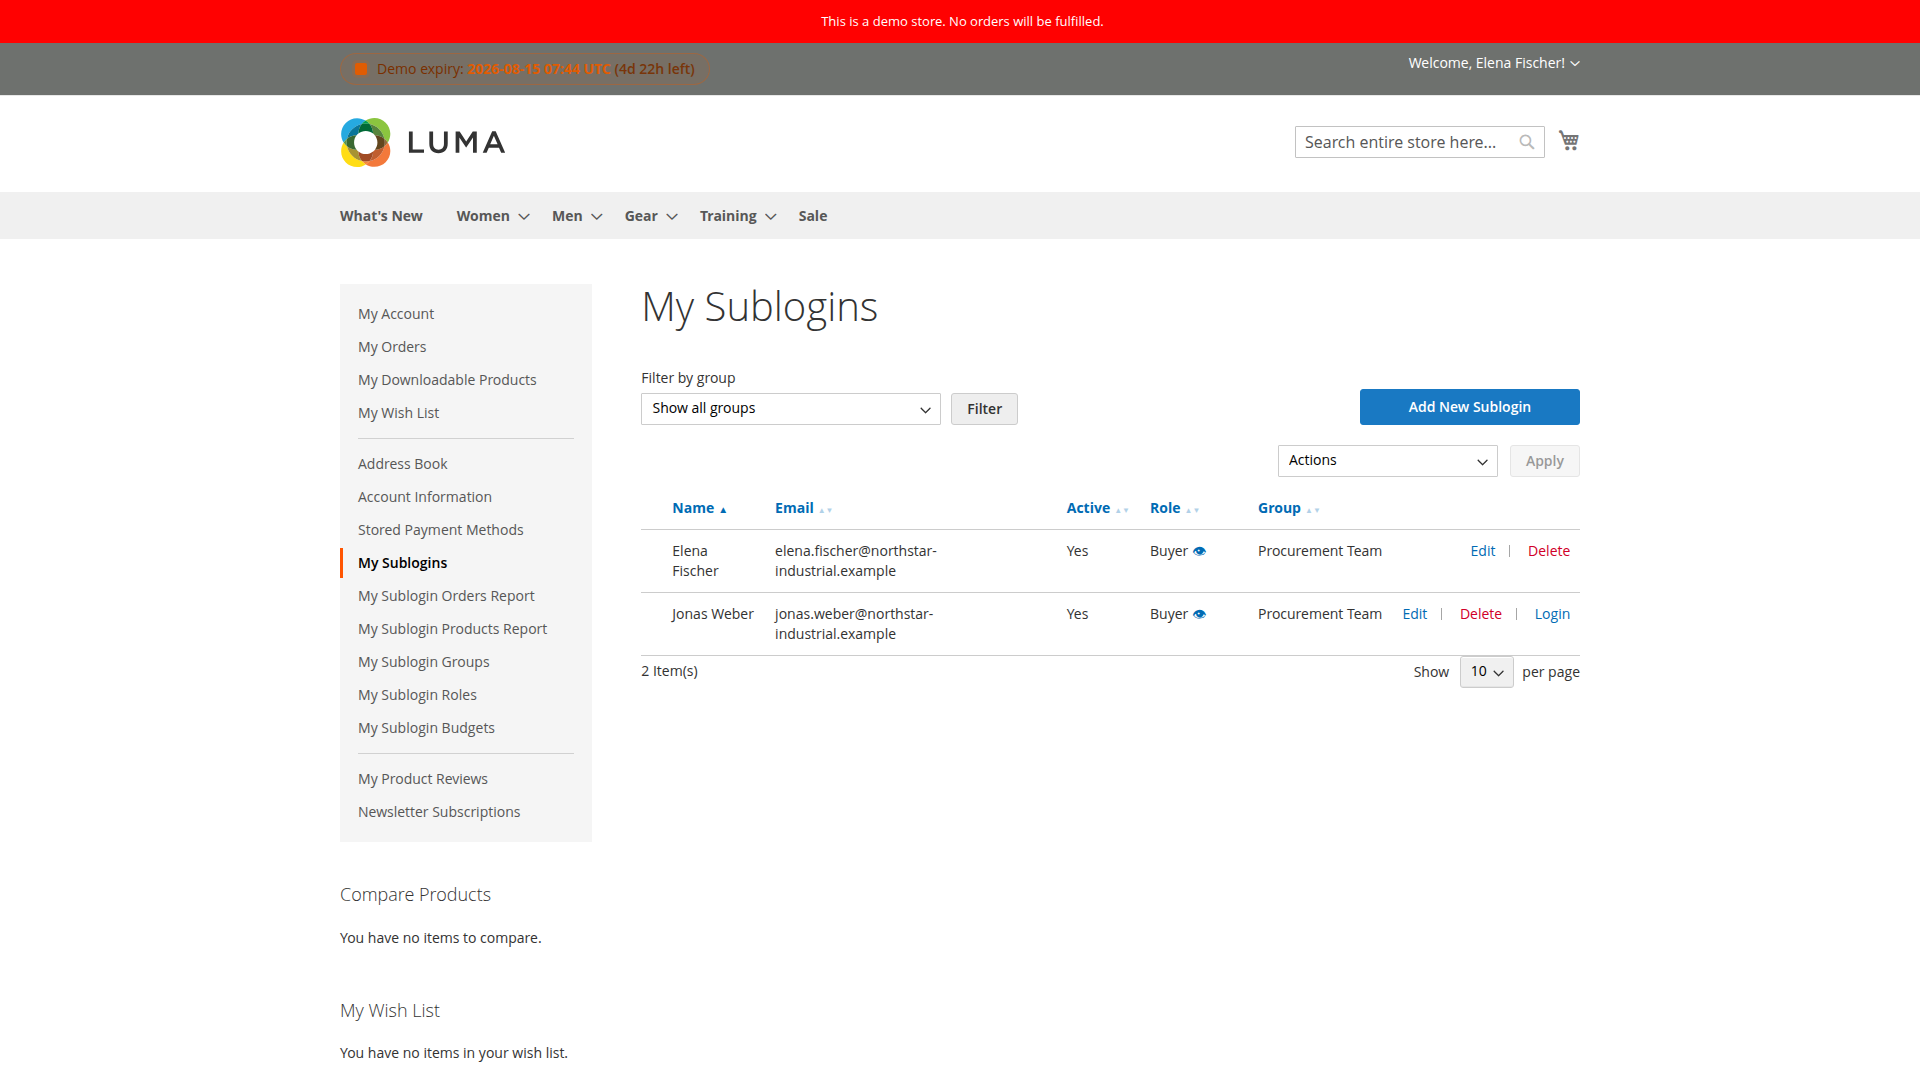Open My Sublogin Orders Report
The width and height of the screenshot is (1920, 1080).
pos(446,596)
